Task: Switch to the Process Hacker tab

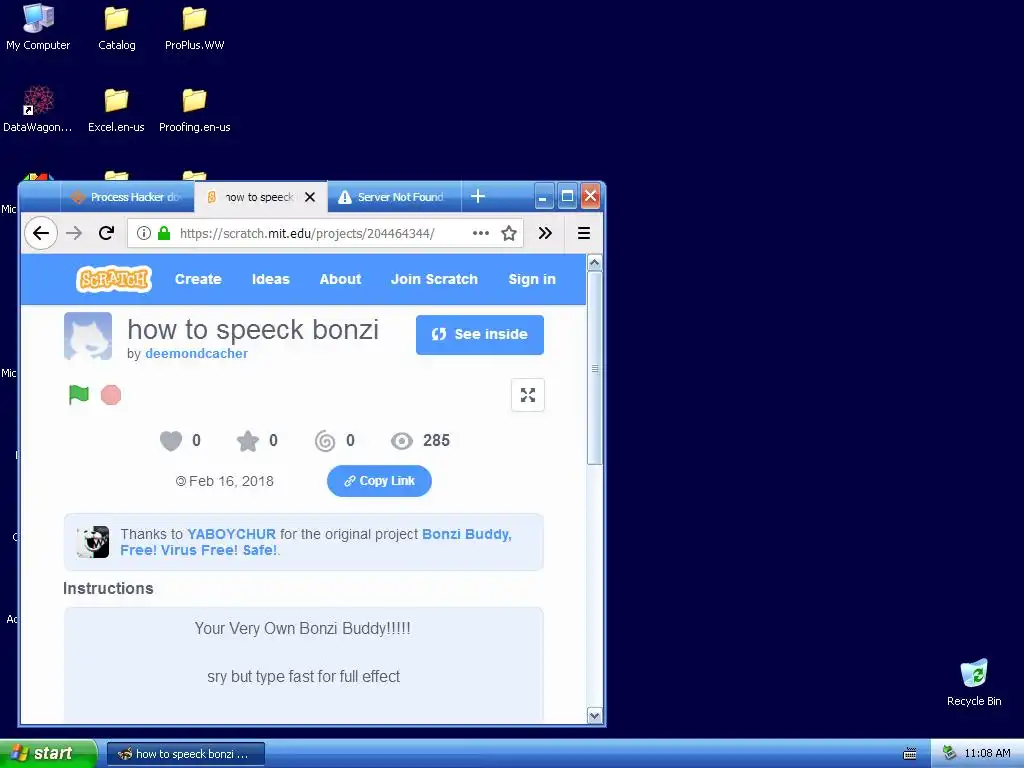Action: 127,197
